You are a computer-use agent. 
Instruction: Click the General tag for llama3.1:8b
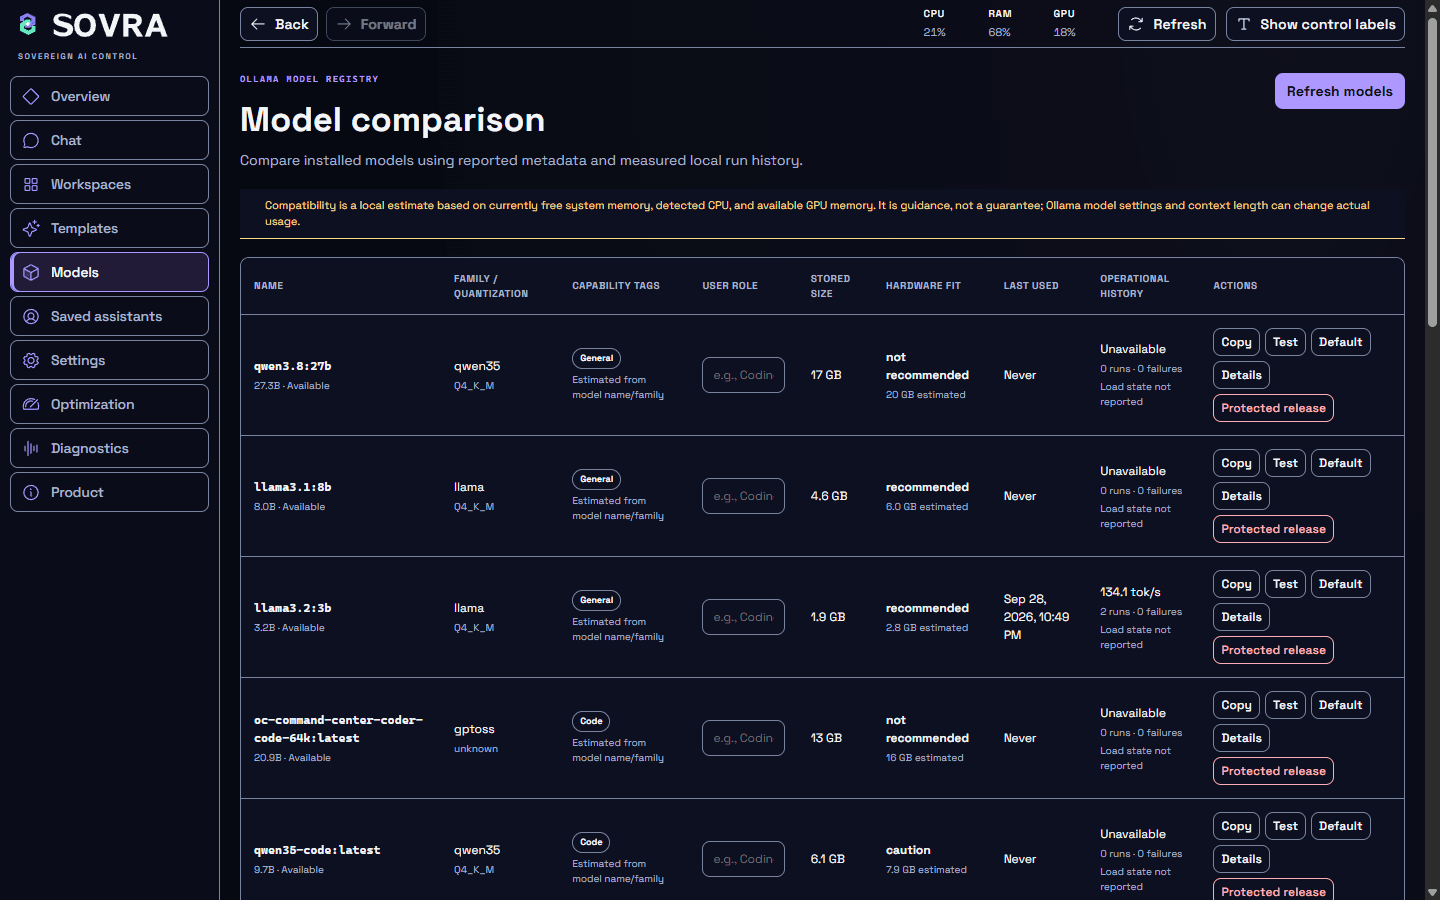click(x=596, y=479)
